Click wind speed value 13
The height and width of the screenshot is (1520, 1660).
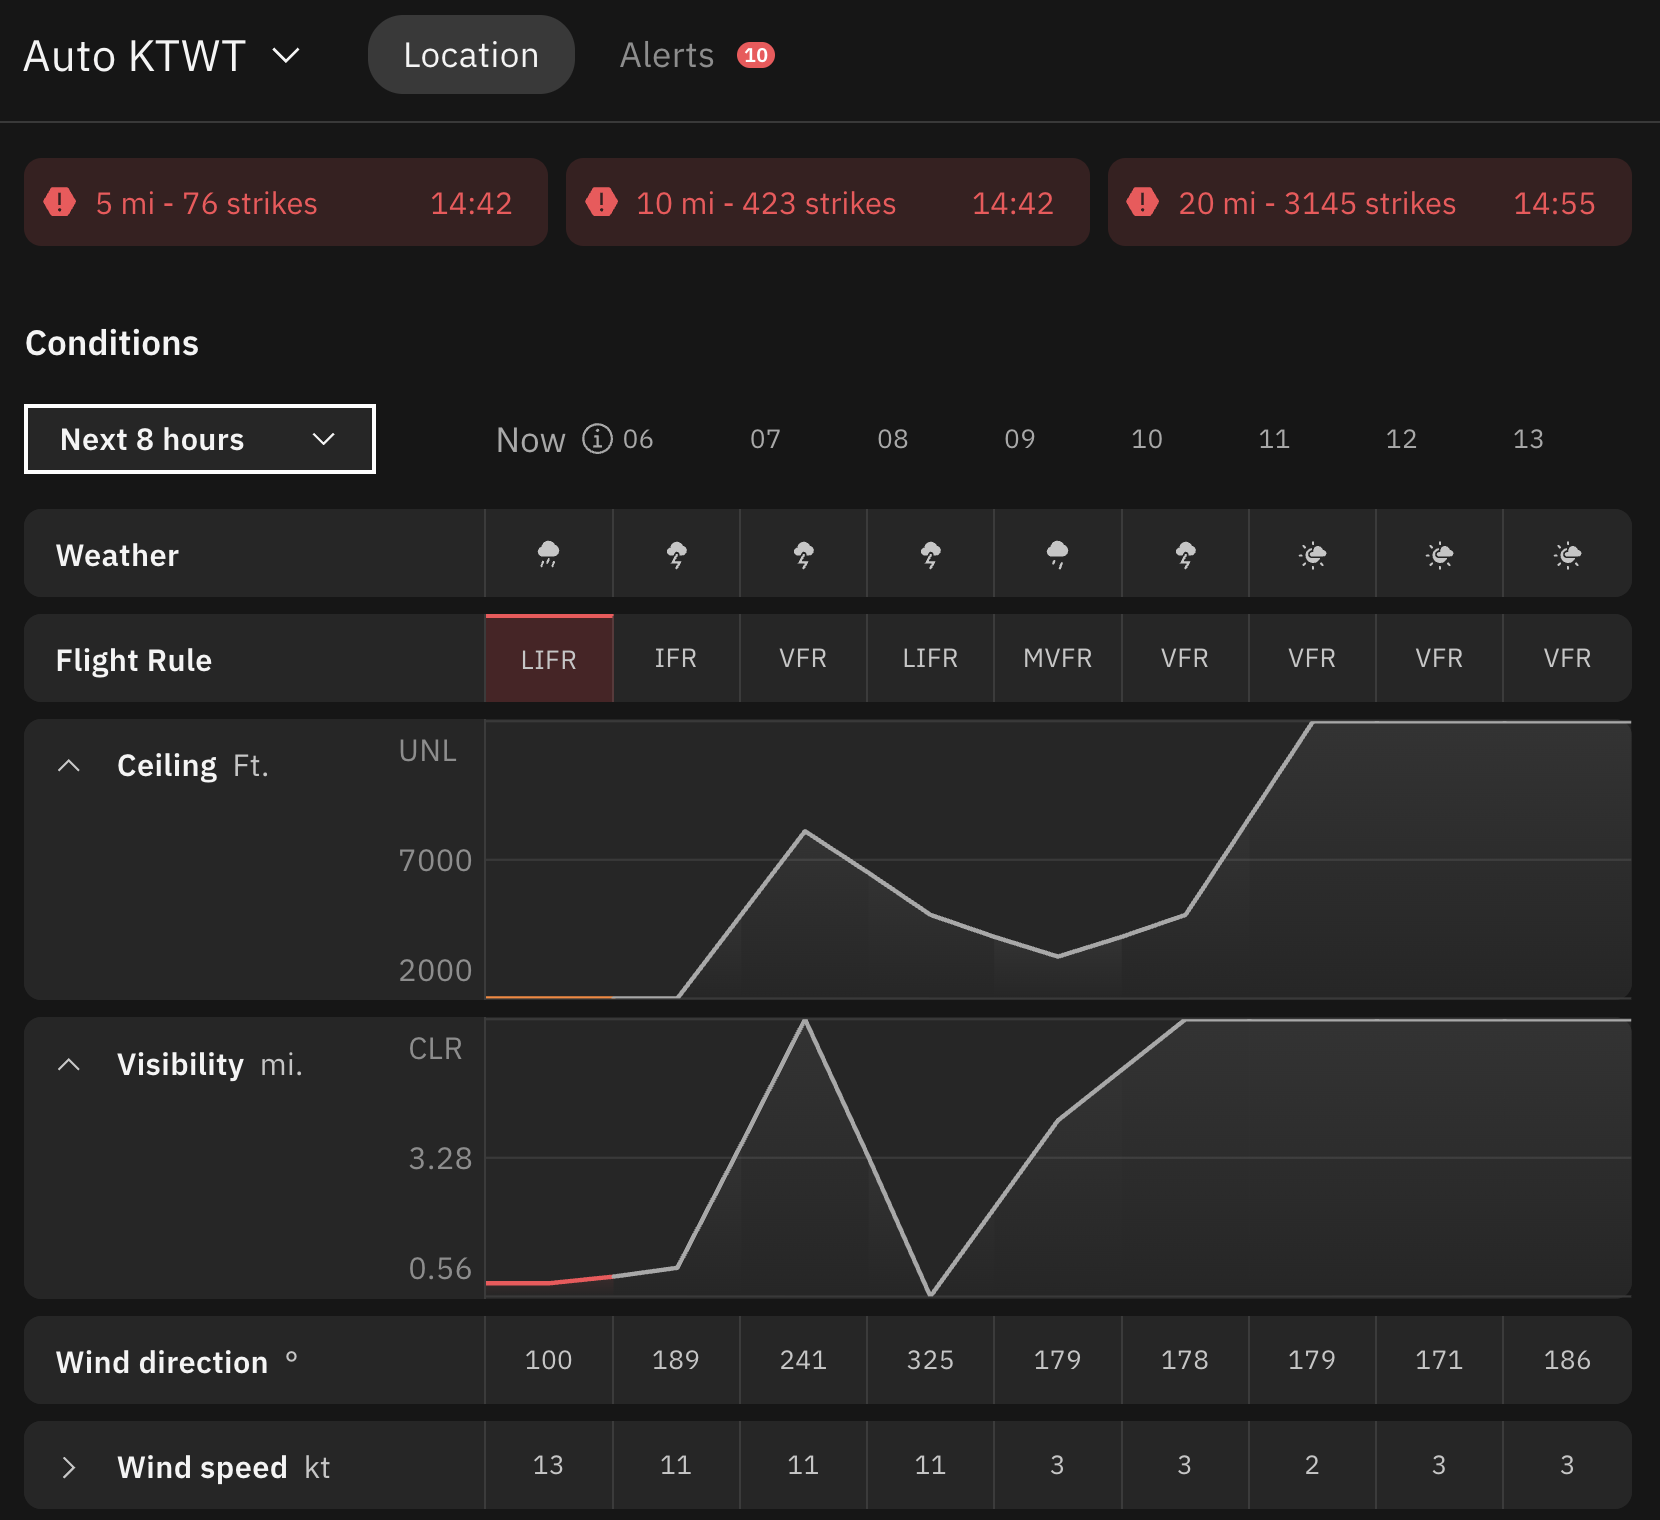(548, 1465)
